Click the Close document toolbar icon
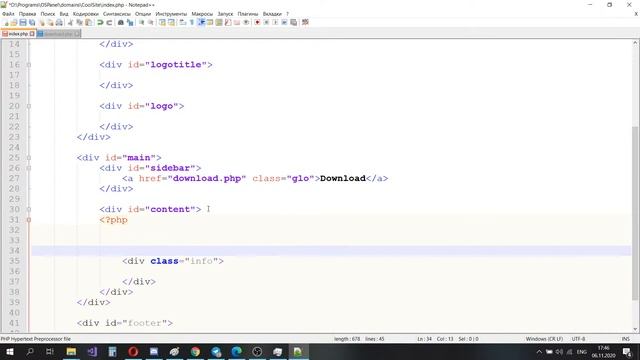The height and width of the screenshot is (360, 640). (x=42, y=22)
